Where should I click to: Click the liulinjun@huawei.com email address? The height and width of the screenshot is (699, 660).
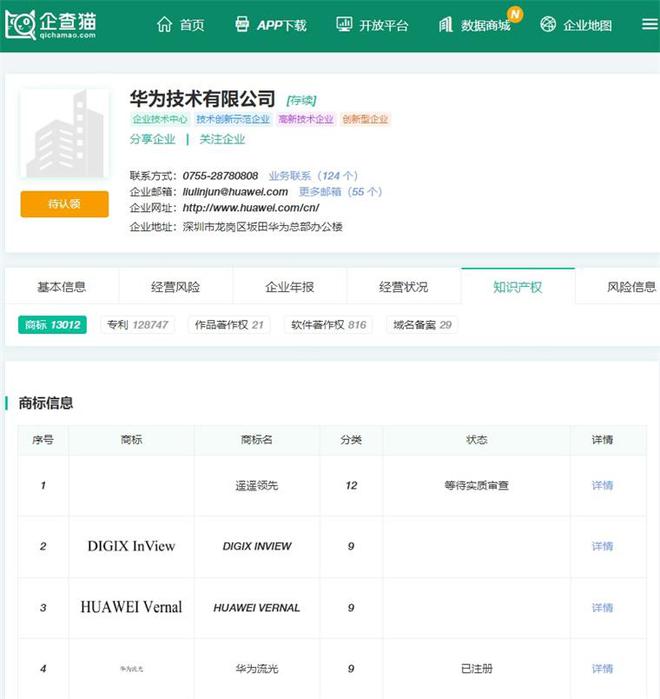(235, 192)
